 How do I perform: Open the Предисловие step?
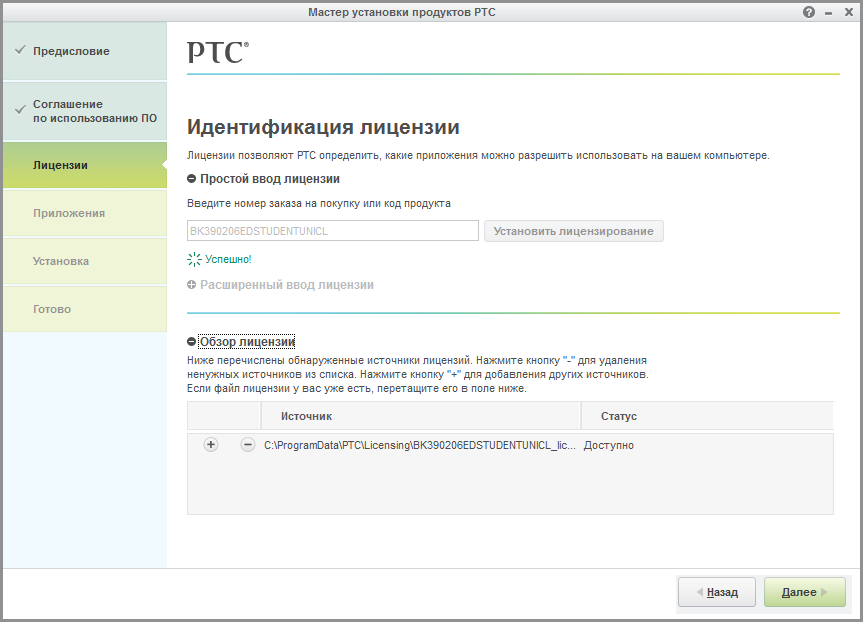coord(85,51)
